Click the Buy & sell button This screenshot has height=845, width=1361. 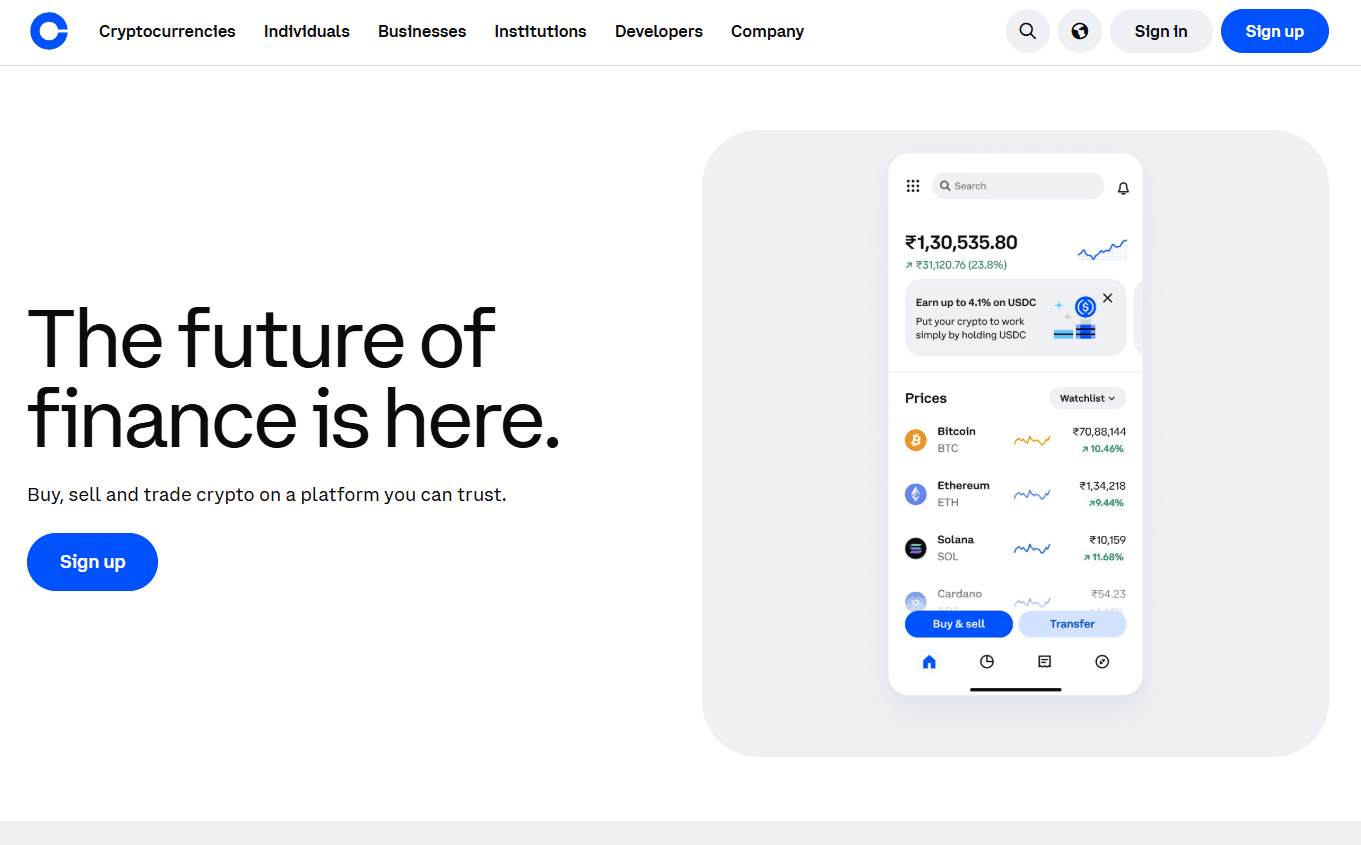pos(959,624)
